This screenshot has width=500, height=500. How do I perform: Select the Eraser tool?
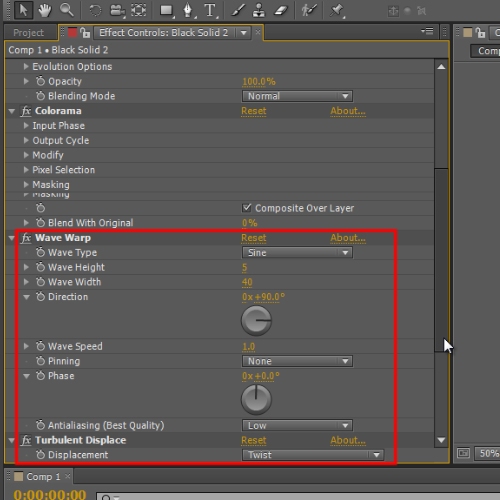(281, 10)
